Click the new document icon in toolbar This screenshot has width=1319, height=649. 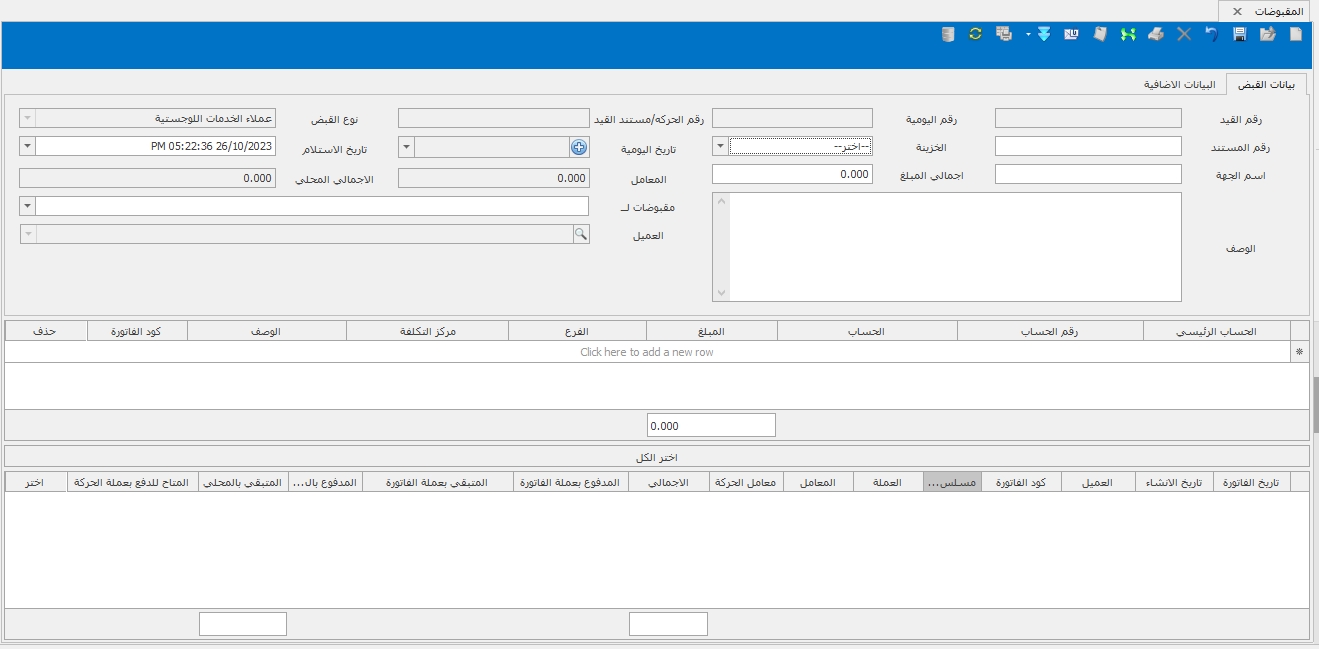[x=1296, y=34]
